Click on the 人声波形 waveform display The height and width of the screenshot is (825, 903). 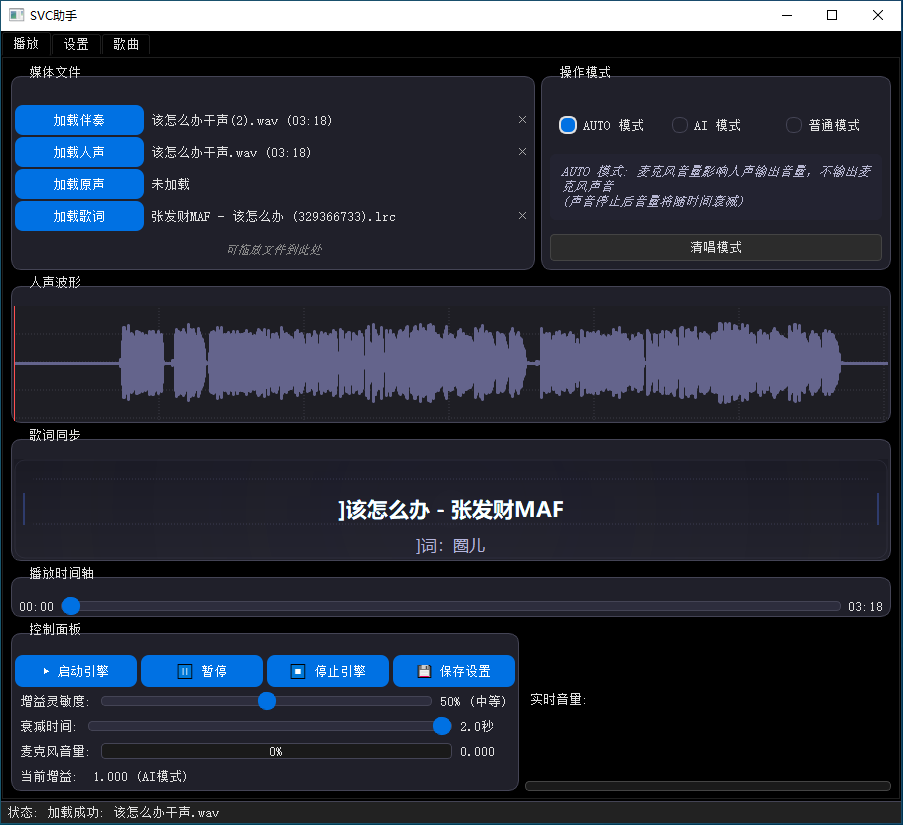tap(451, 363)
